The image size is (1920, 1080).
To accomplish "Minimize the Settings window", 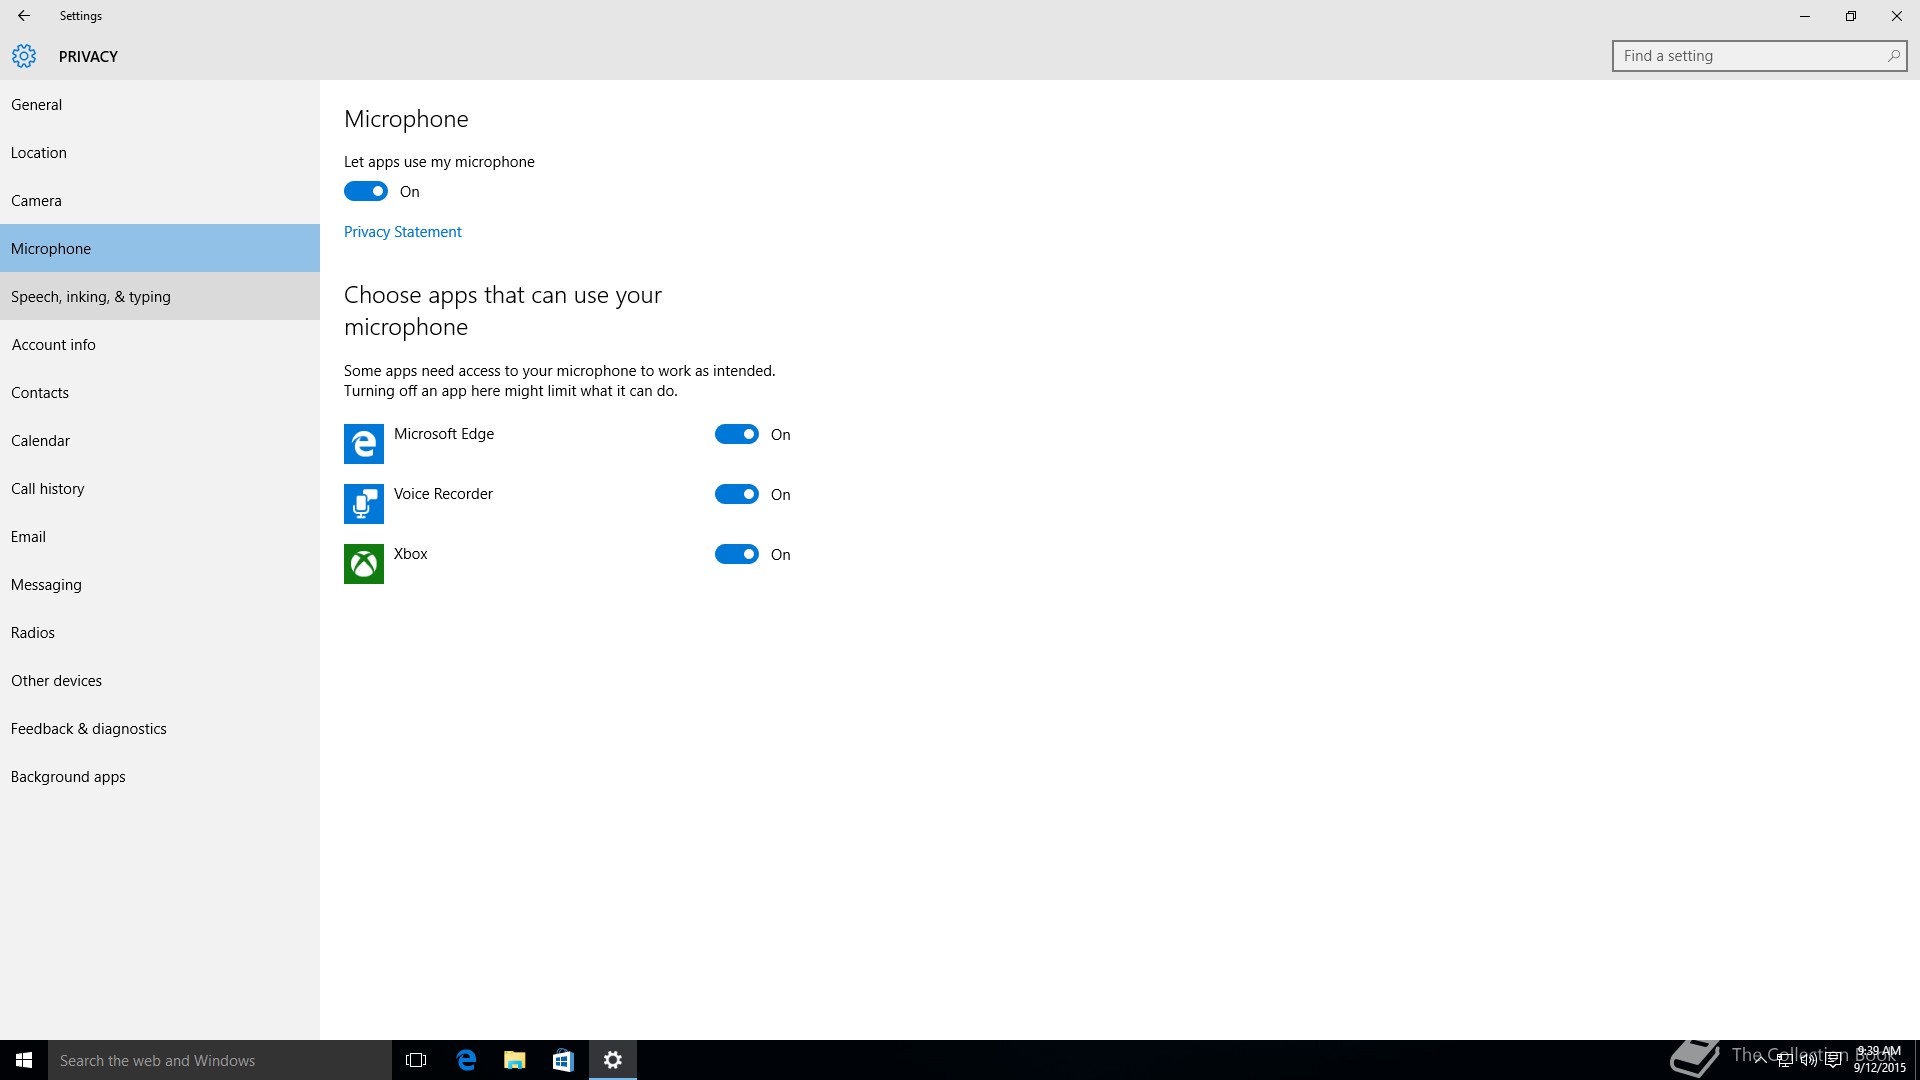I will (1805, 16).
